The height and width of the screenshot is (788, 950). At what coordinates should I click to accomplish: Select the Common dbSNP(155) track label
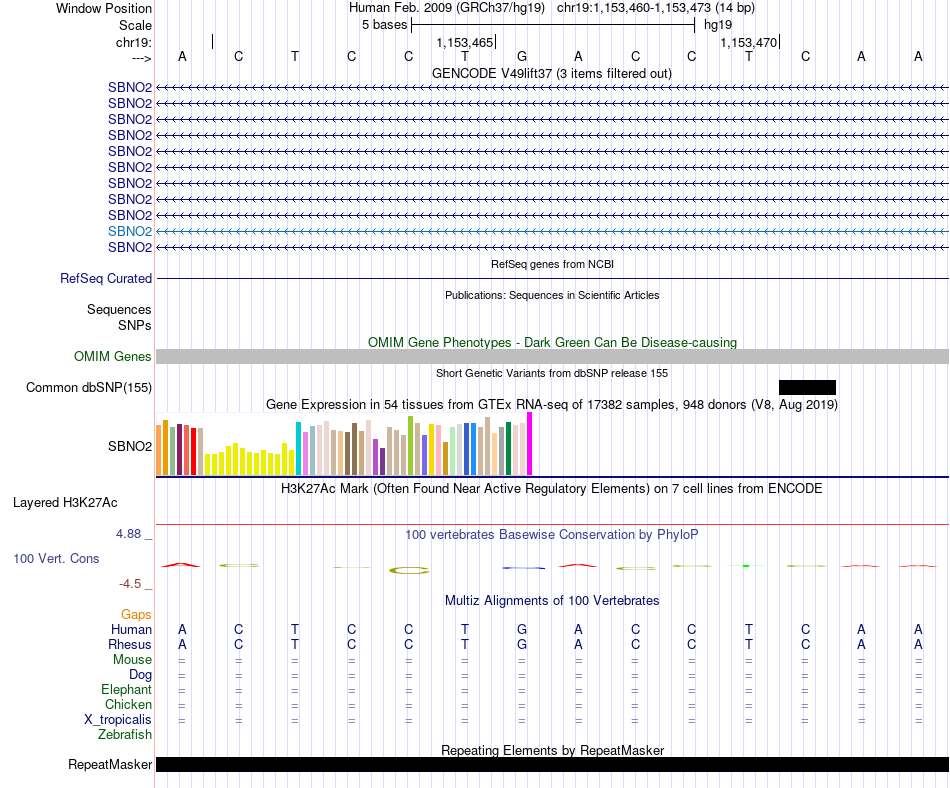pos(89,388)
